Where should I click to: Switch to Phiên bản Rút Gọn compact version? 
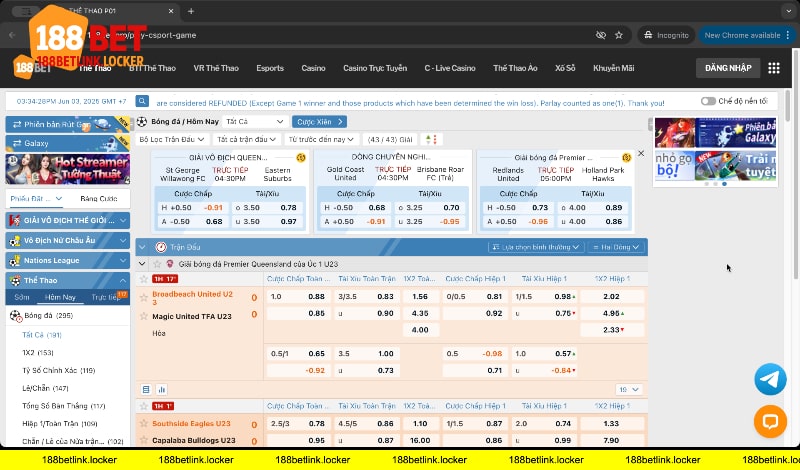click(67, 124)
